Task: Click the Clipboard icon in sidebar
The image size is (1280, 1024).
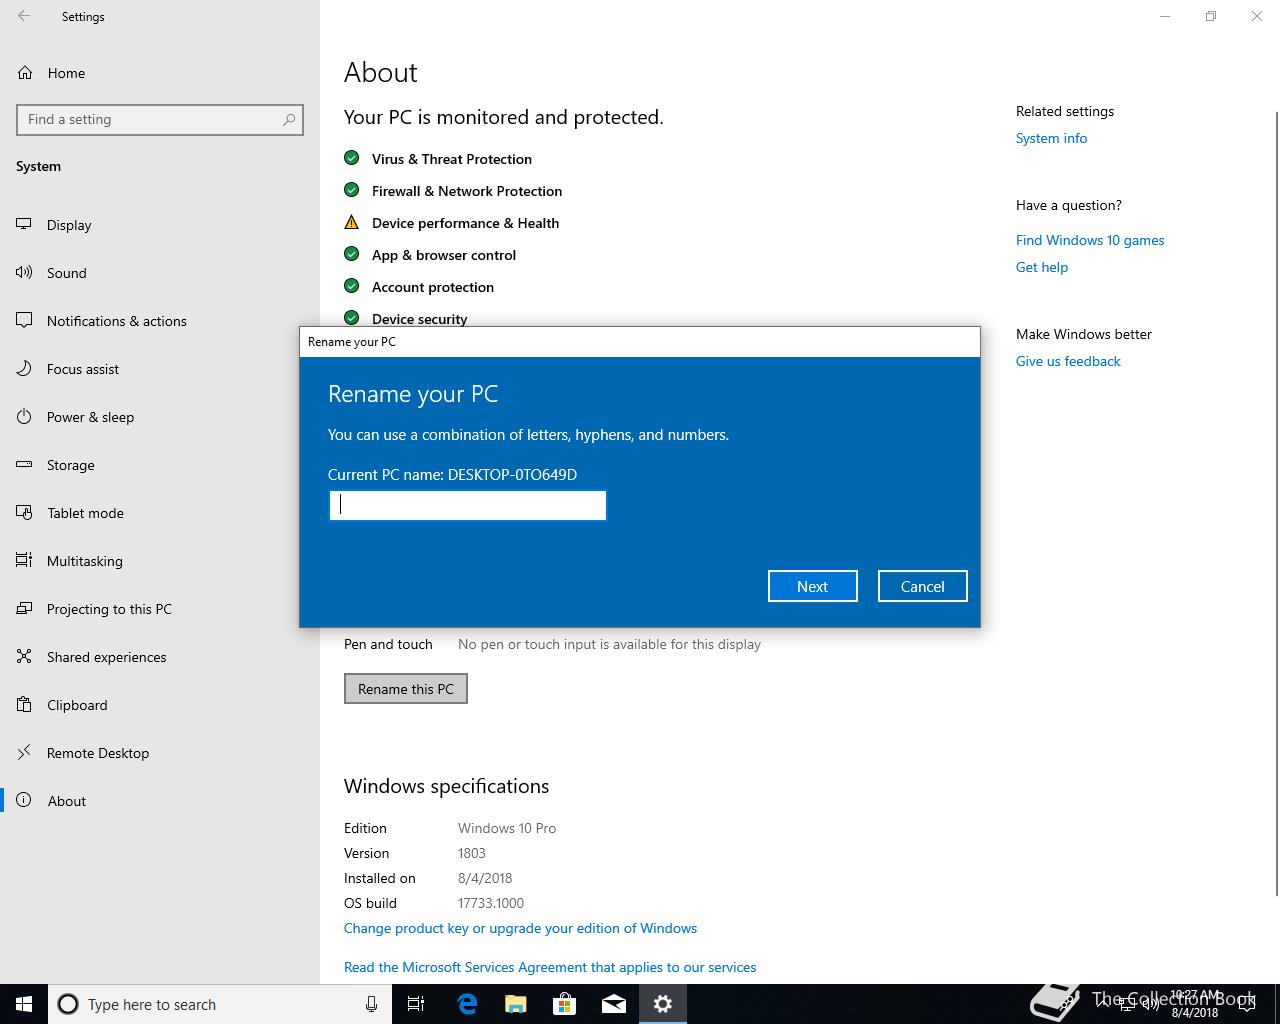Action: coord(25,705)
